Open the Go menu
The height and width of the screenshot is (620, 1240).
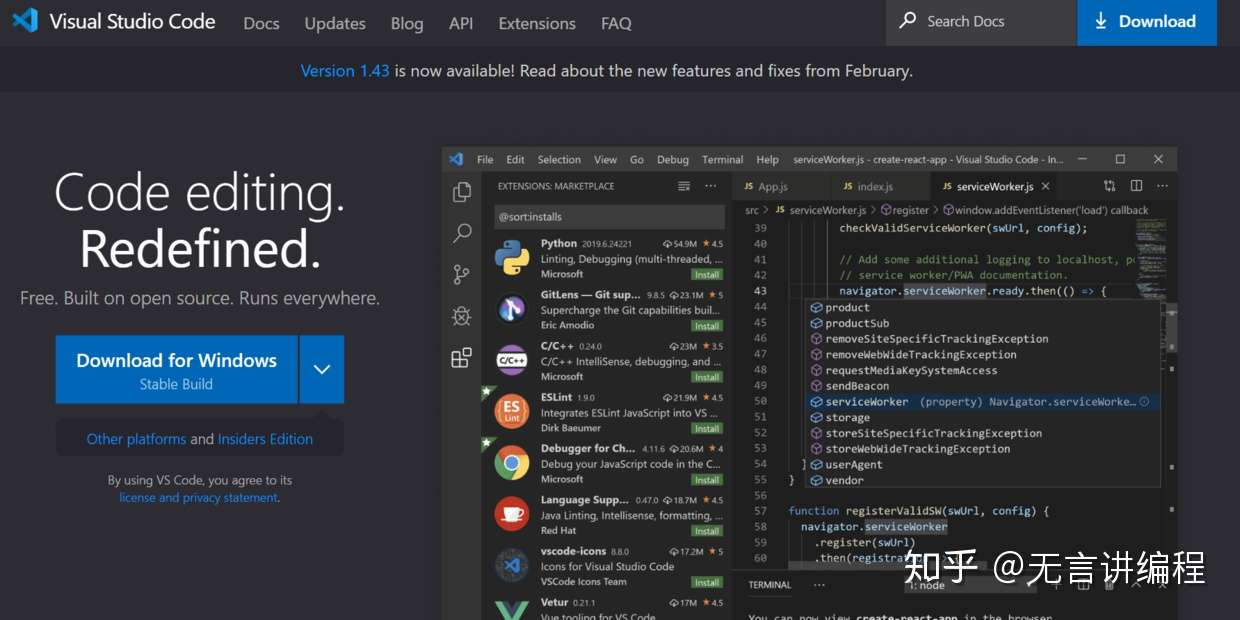click(x=637, y=159)
